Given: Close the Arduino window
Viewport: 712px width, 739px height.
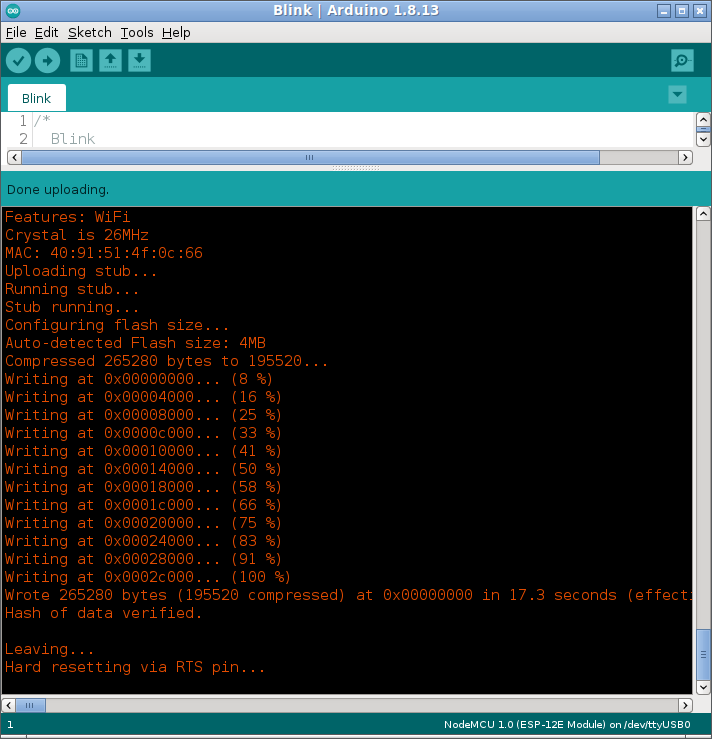Looking at the screenshot, I should coord(700,11).
